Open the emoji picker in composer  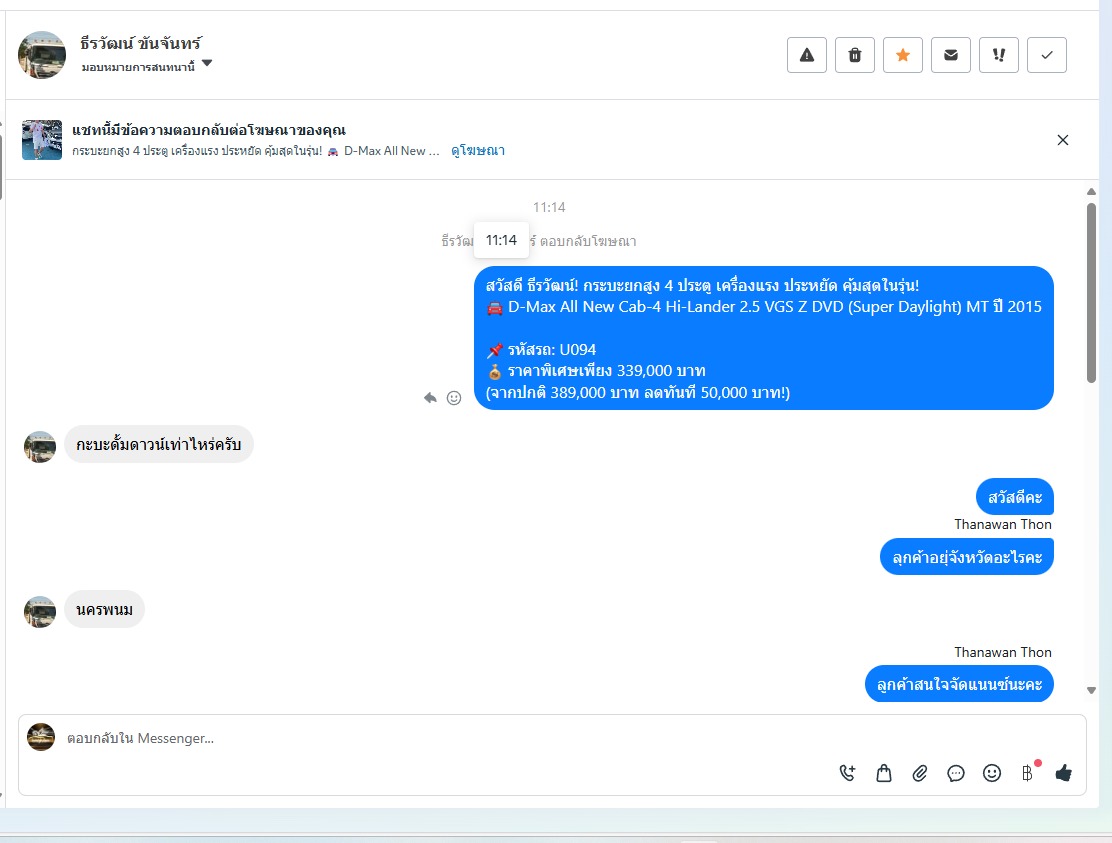pyautogui.click(x=992, y=773)
